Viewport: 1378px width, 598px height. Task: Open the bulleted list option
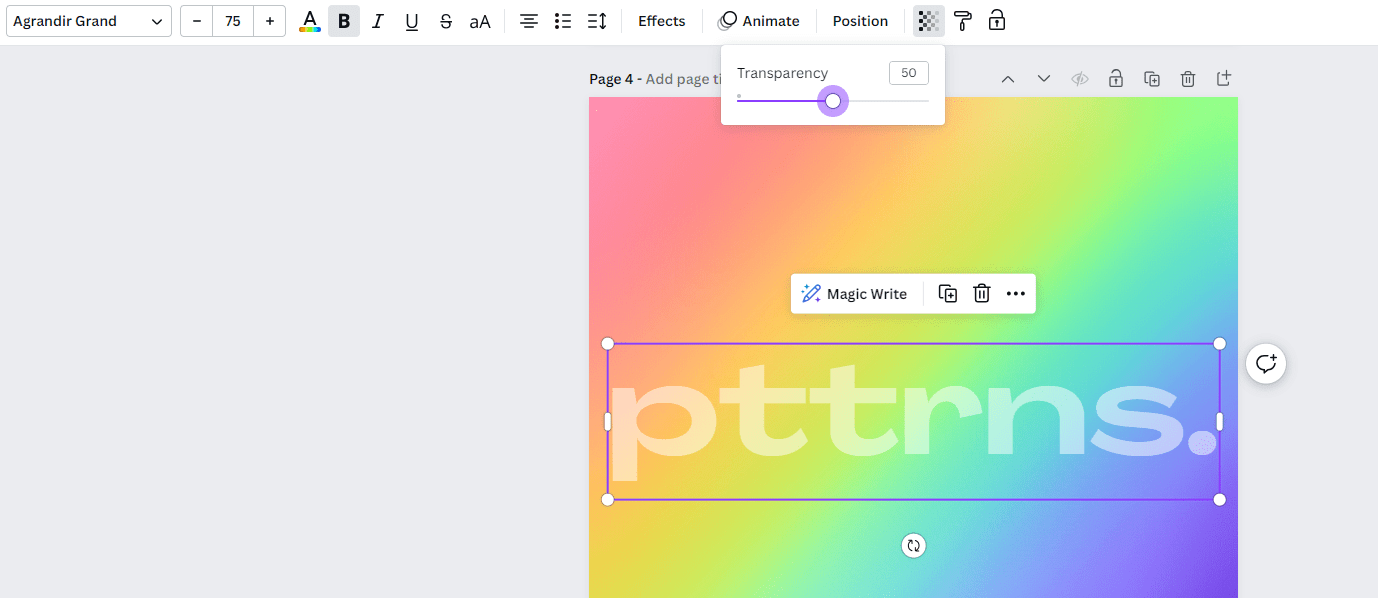pos(562,20)
